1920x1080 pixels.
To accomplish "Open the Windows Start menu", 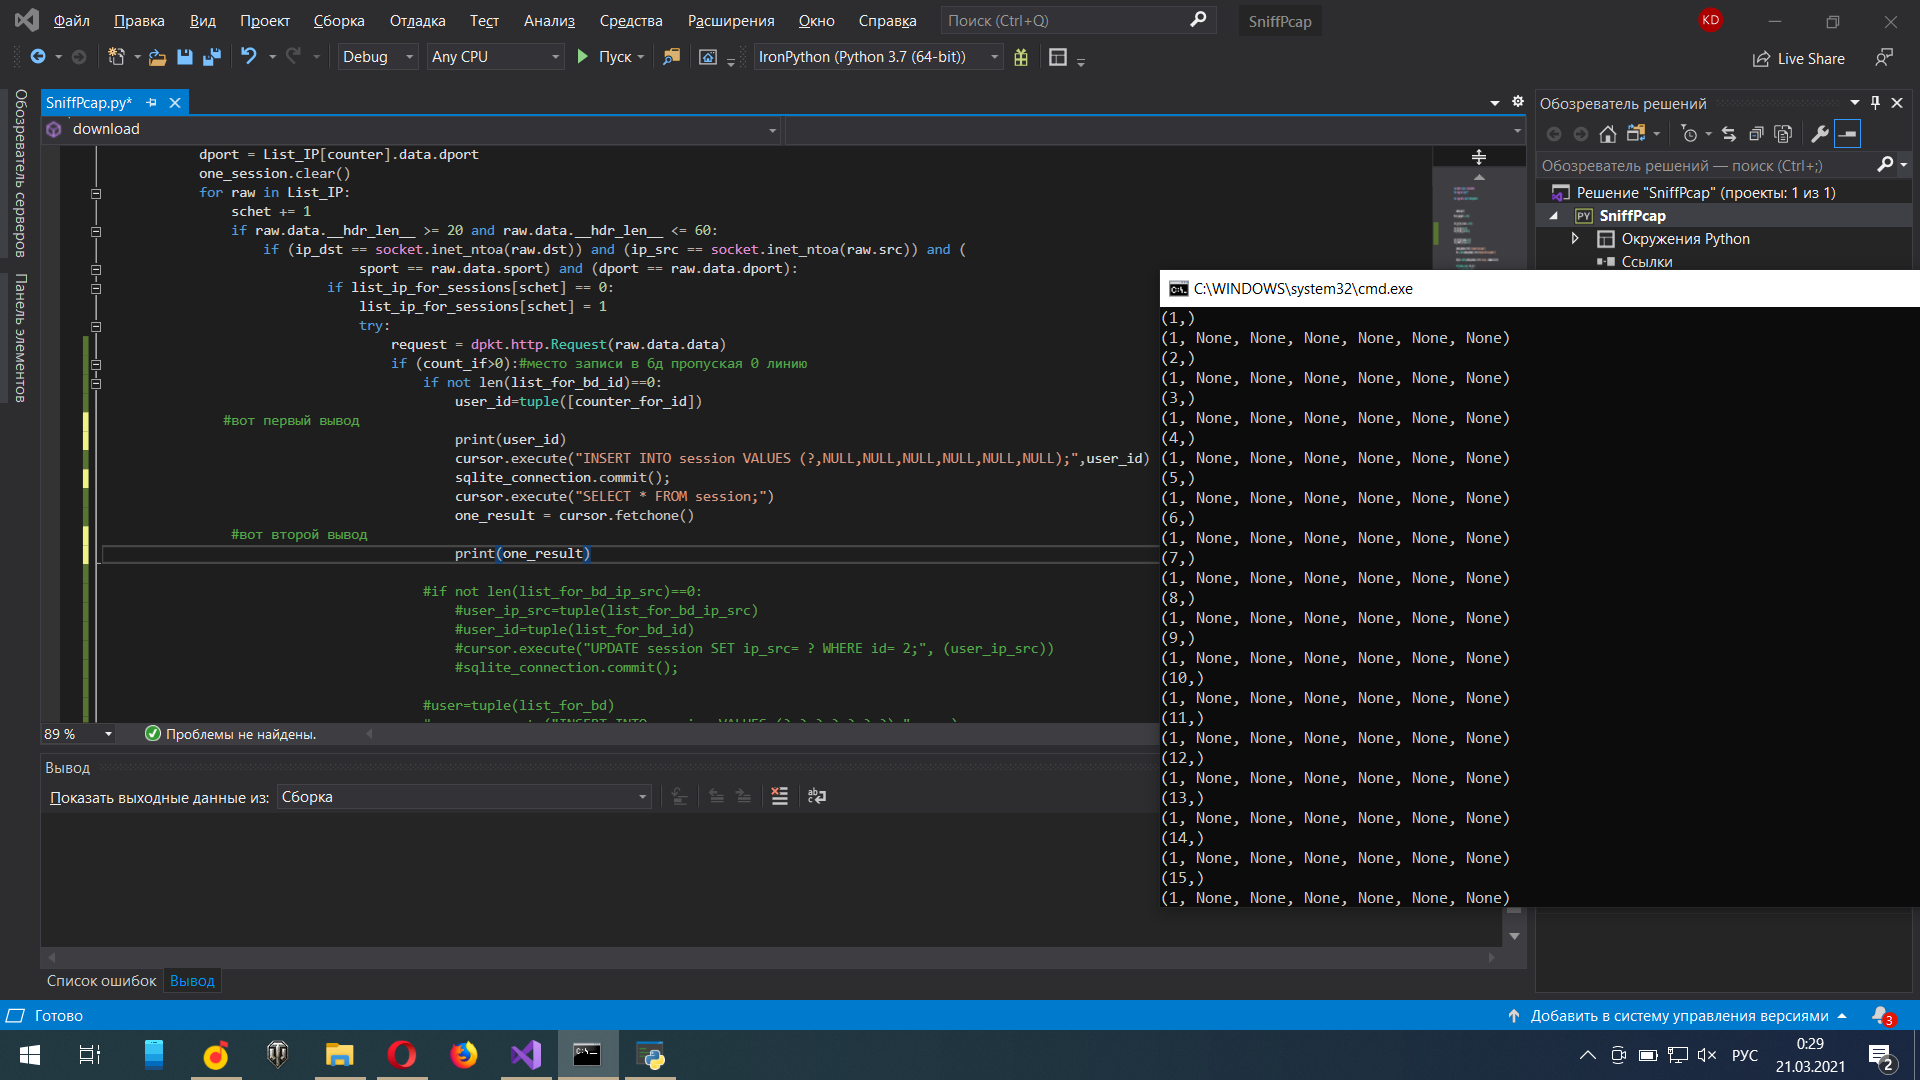I will point(30,1055).
